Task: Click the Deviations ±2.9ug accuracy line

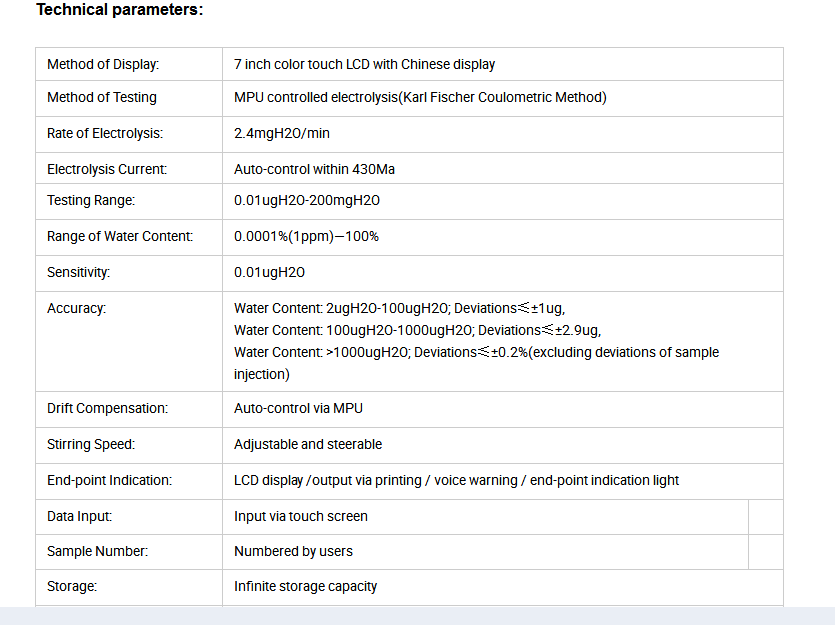Action: [x=418, y=331]
